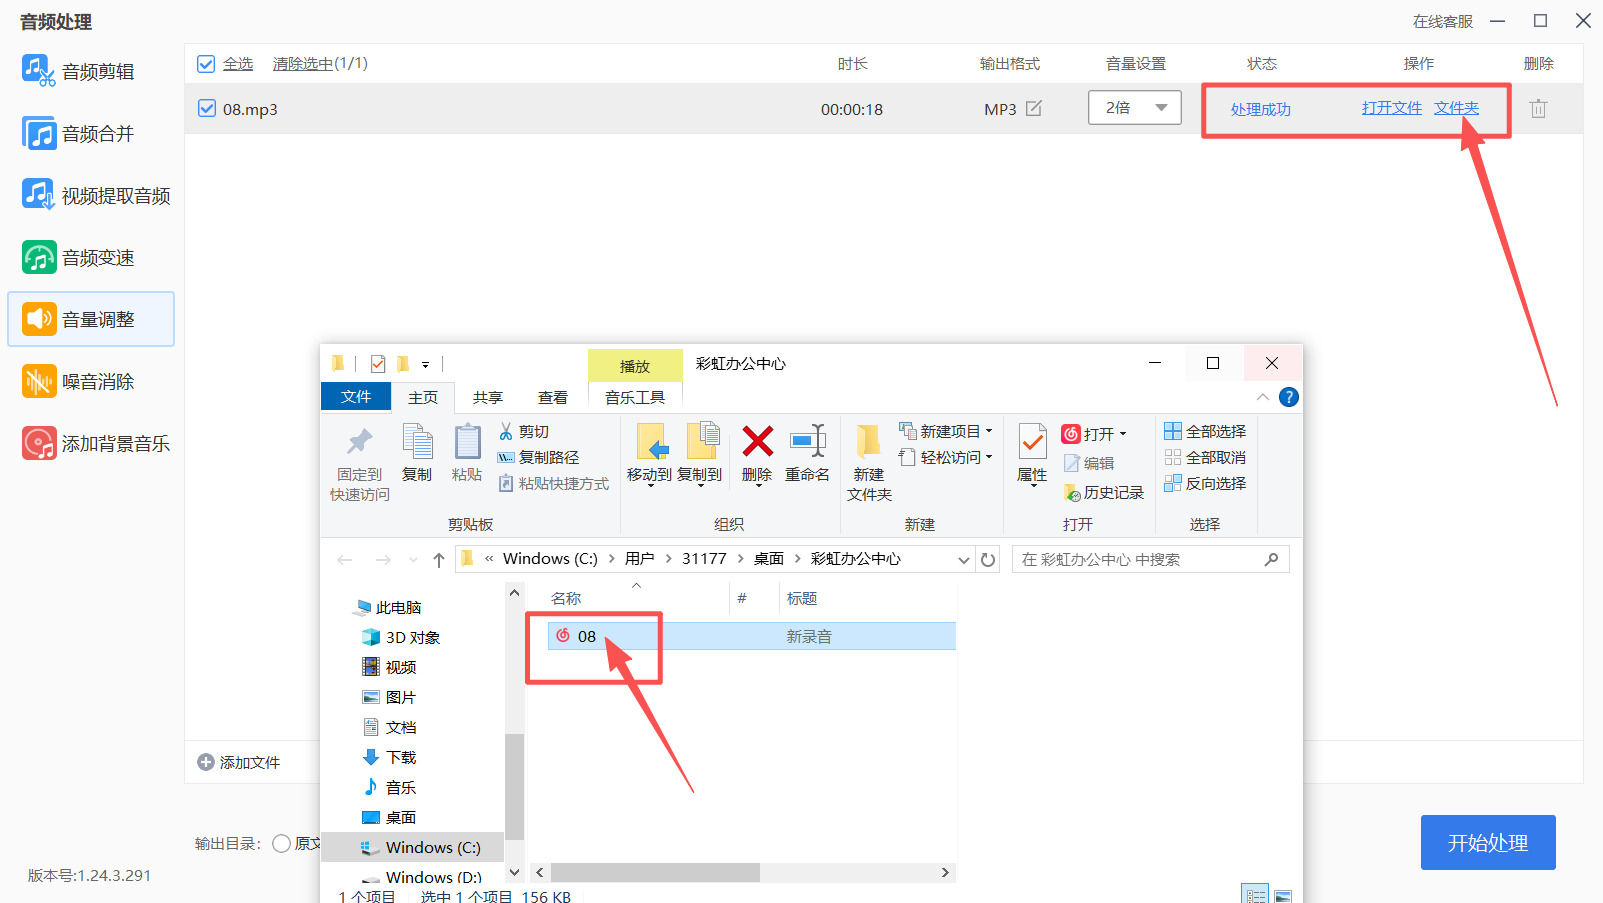Open the 2倍 volume dropdown
Image resolution: width=1603 pixels, height=903 pixels.
pyautogui.click(x=1134, y=107)
